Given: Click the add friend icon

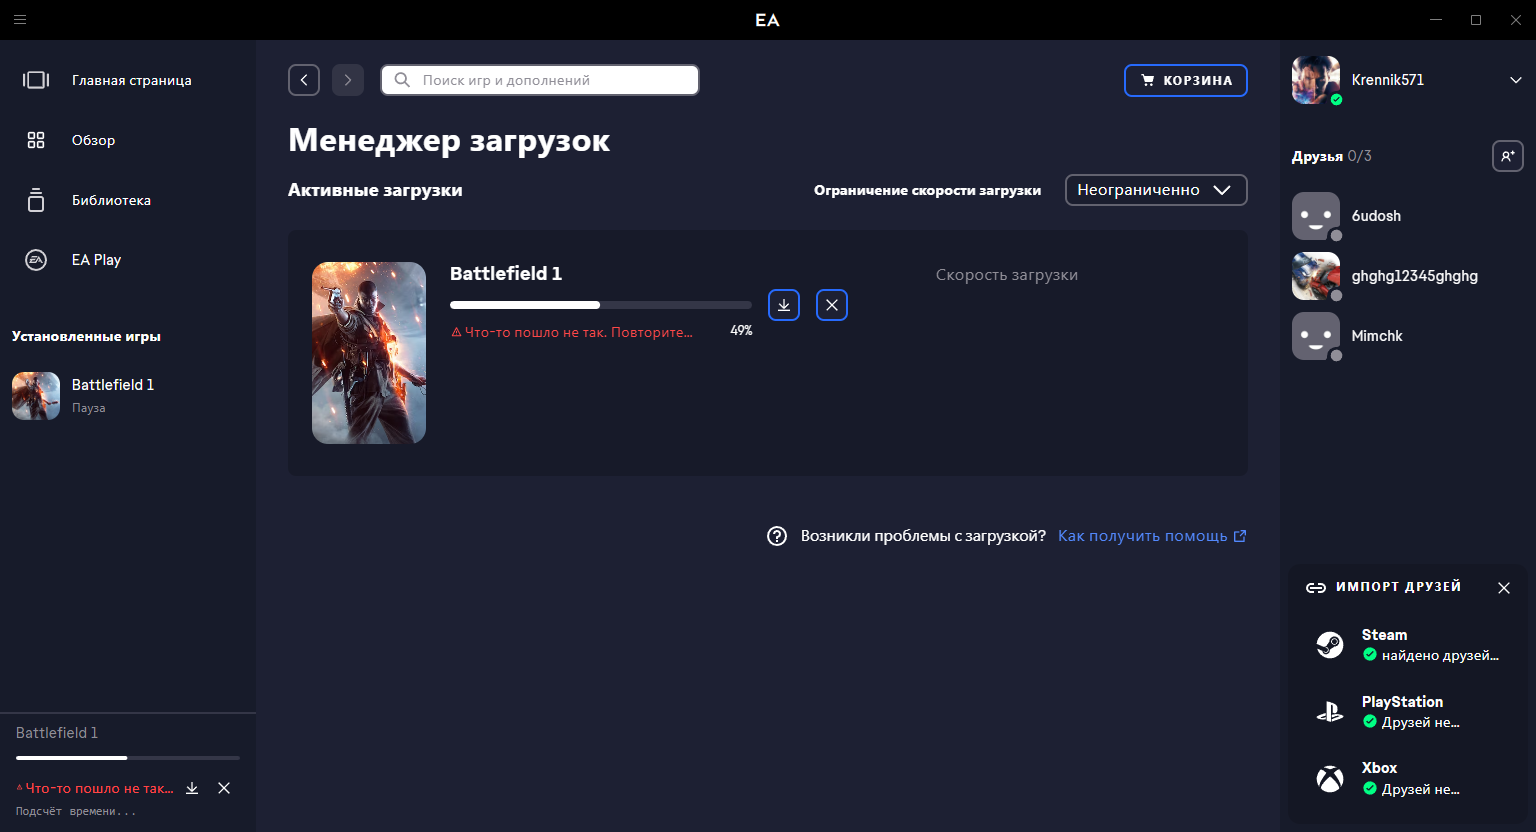Looking at the screenshot, I should coord(1508,156).
